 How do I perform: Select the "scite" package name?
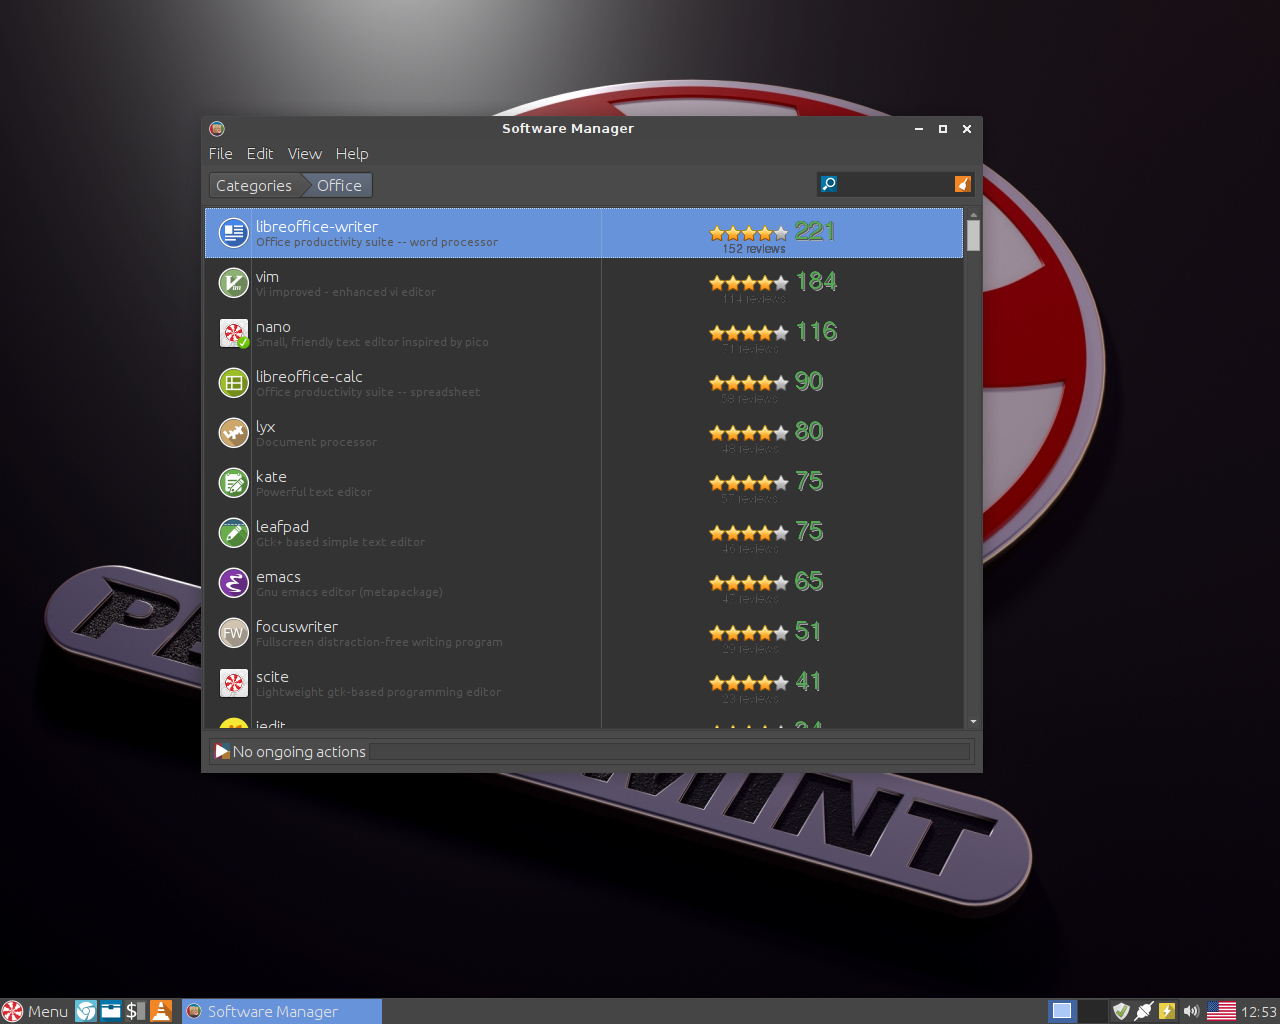(272, 677)
